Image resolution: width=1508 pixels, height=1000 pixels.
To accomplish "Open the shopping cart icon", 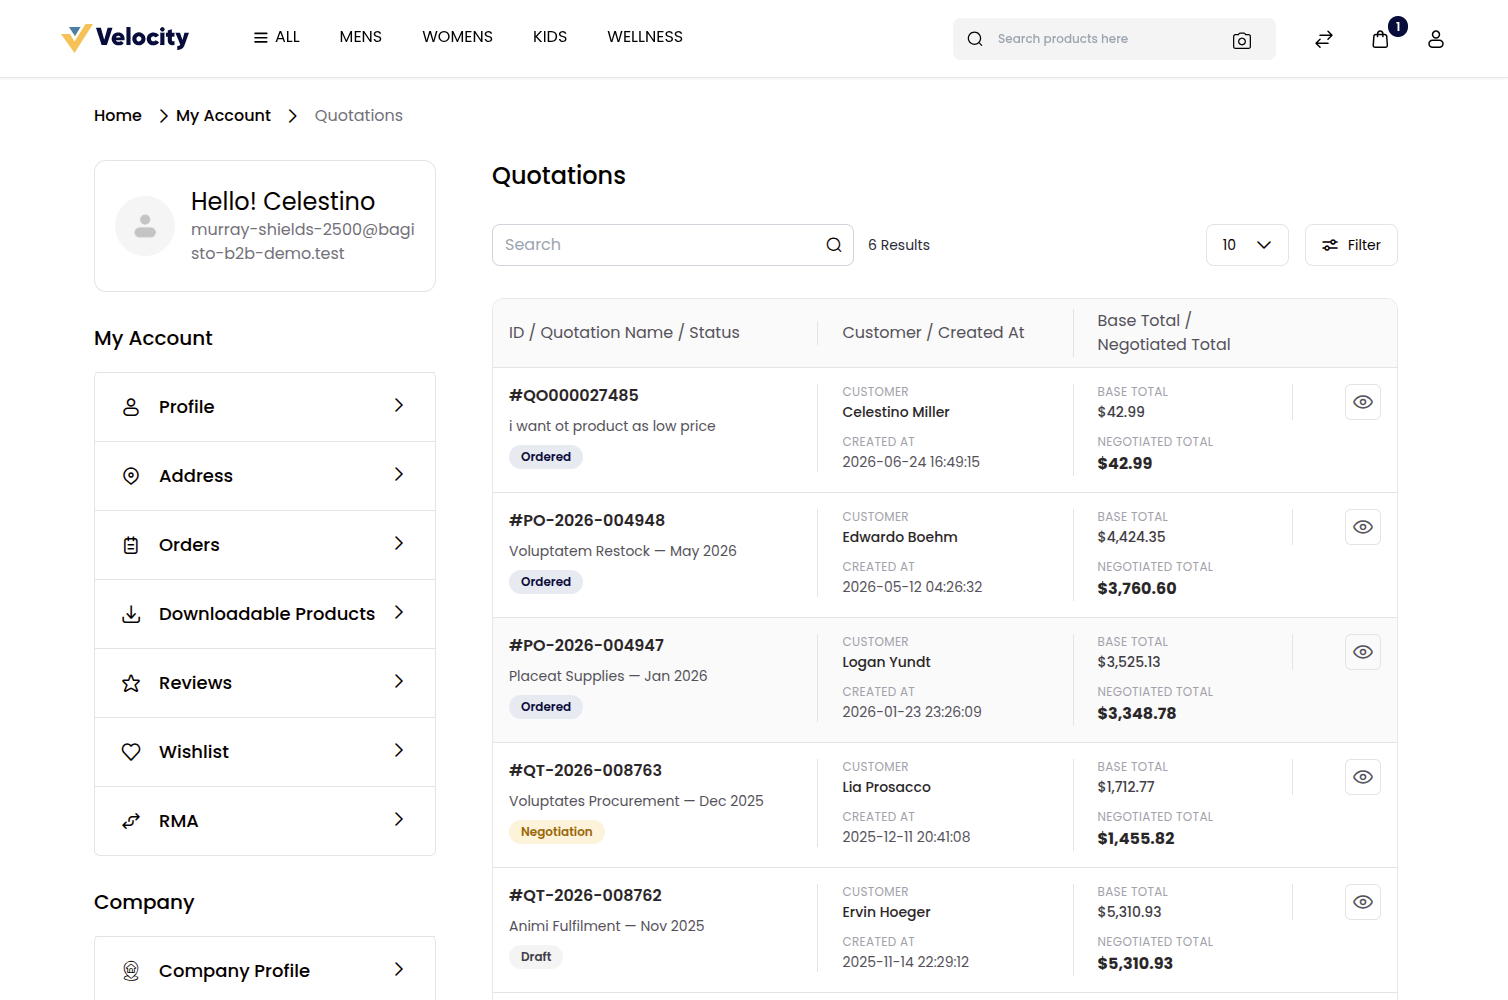I will point(1380,39).
